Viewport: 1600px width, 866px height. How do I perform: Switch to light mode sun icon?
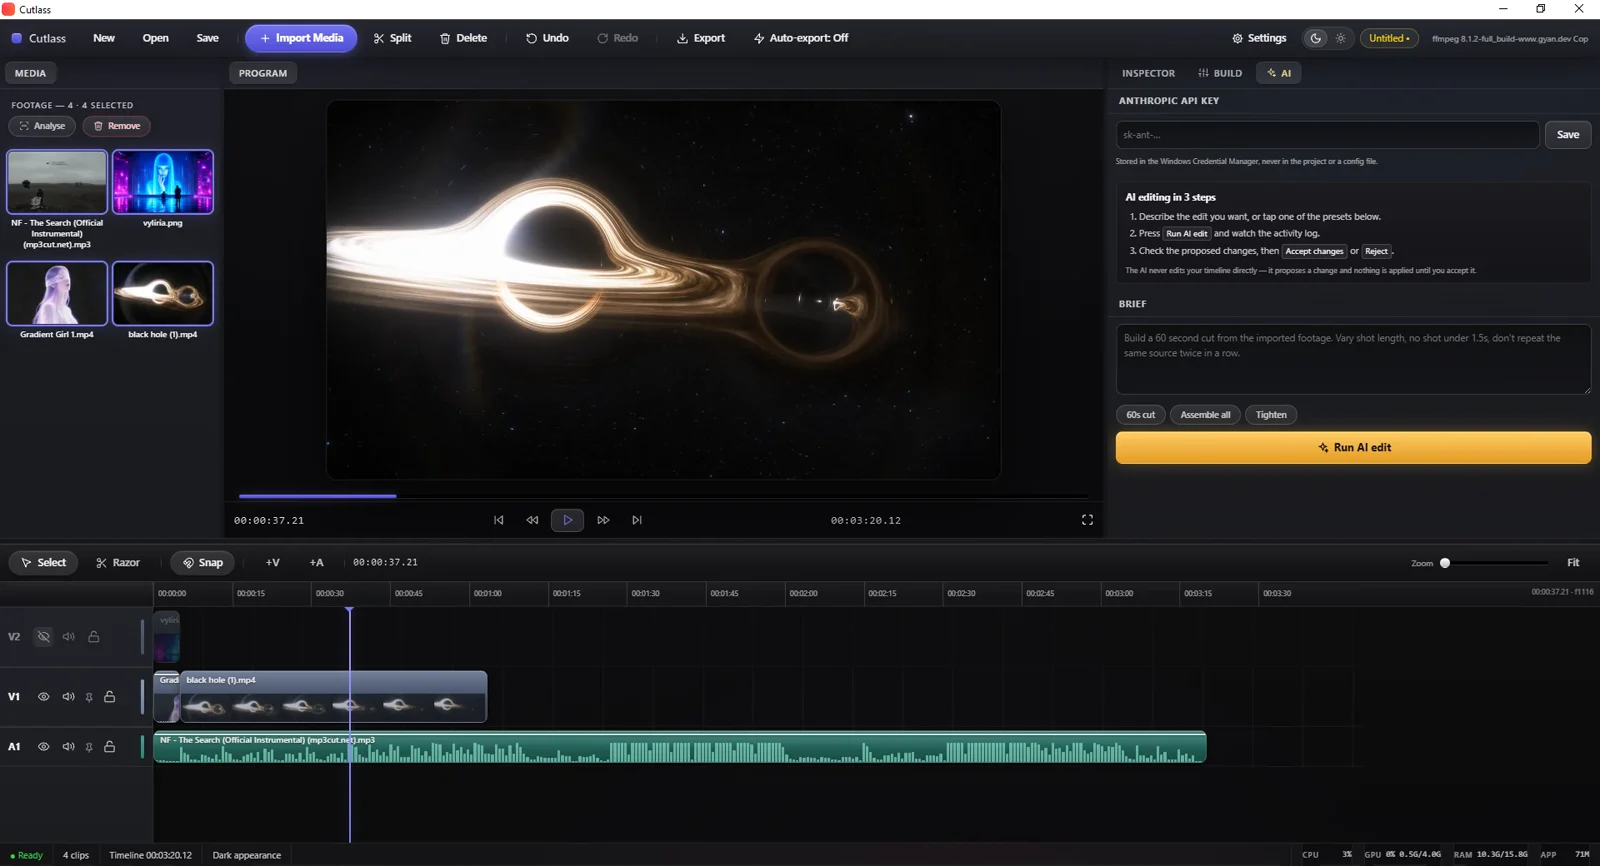click(1341, 38)
